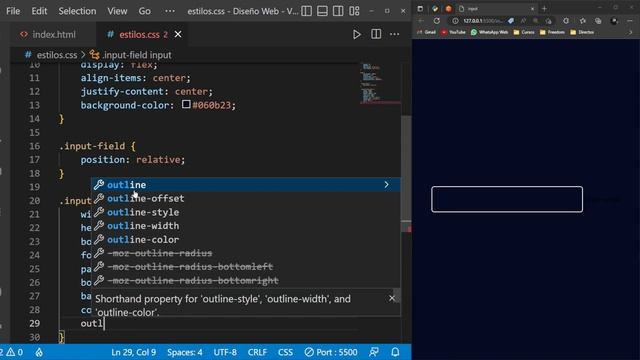This screenshot has height=360, width=640.
Task: Change encoding via UTF-8
Action: tap(225, 352)
